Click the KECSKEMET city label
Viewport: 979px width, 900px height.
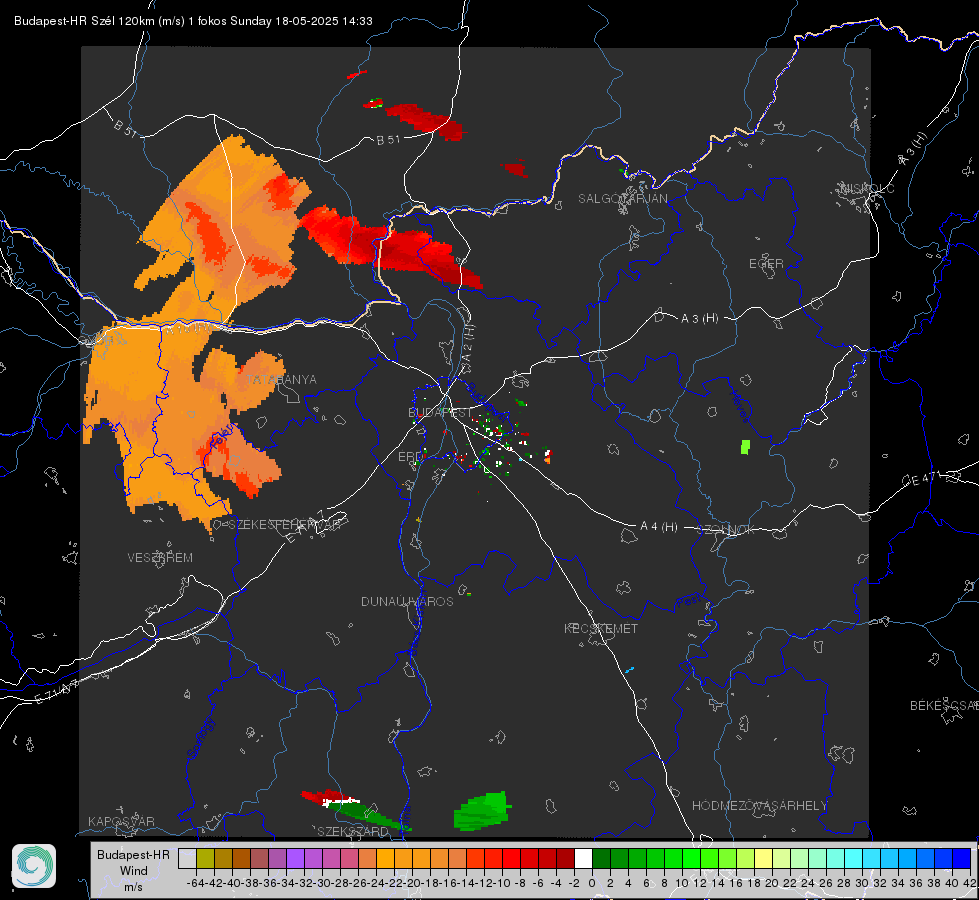point(601,629)
